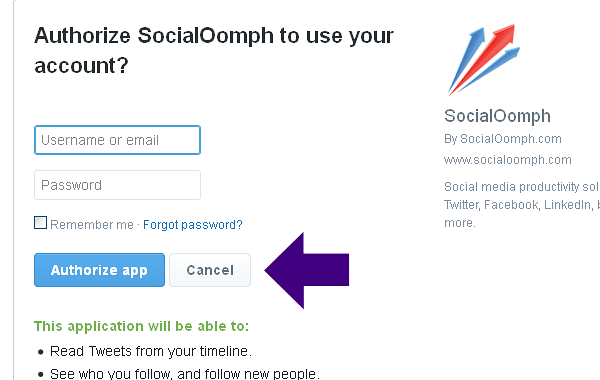Focus the Password field

(x=117, y=185)
